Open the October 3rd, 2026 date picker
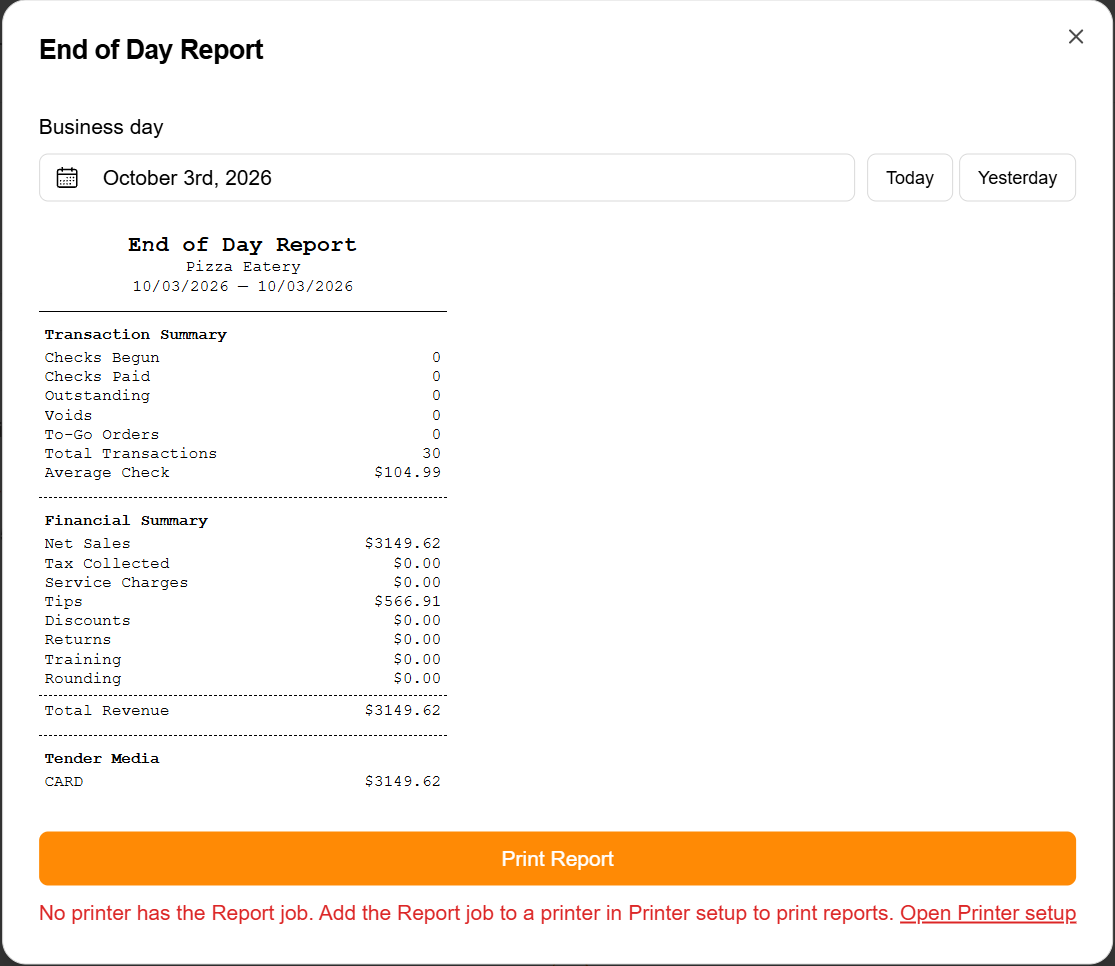Screen dimensions: 1115x966 (447, 178)
